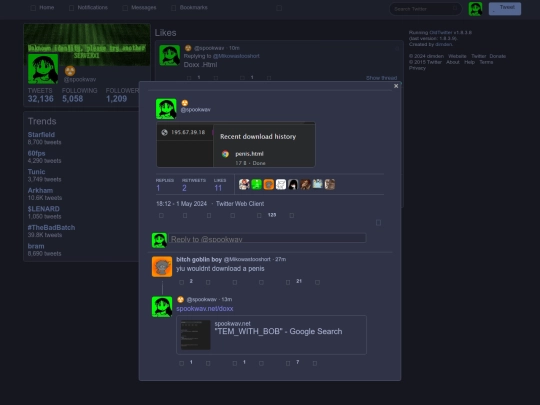Close the tweet detail popup

396,86
